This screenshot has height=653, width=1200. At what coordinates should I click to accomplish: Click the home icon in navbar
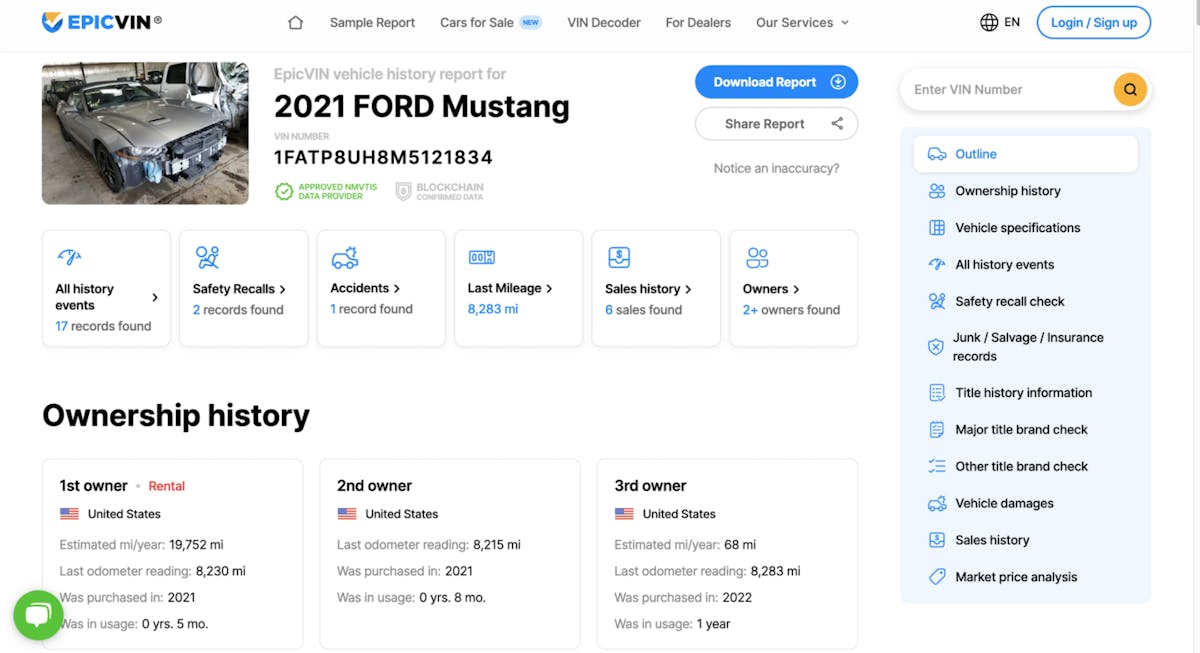pos(295,22)
